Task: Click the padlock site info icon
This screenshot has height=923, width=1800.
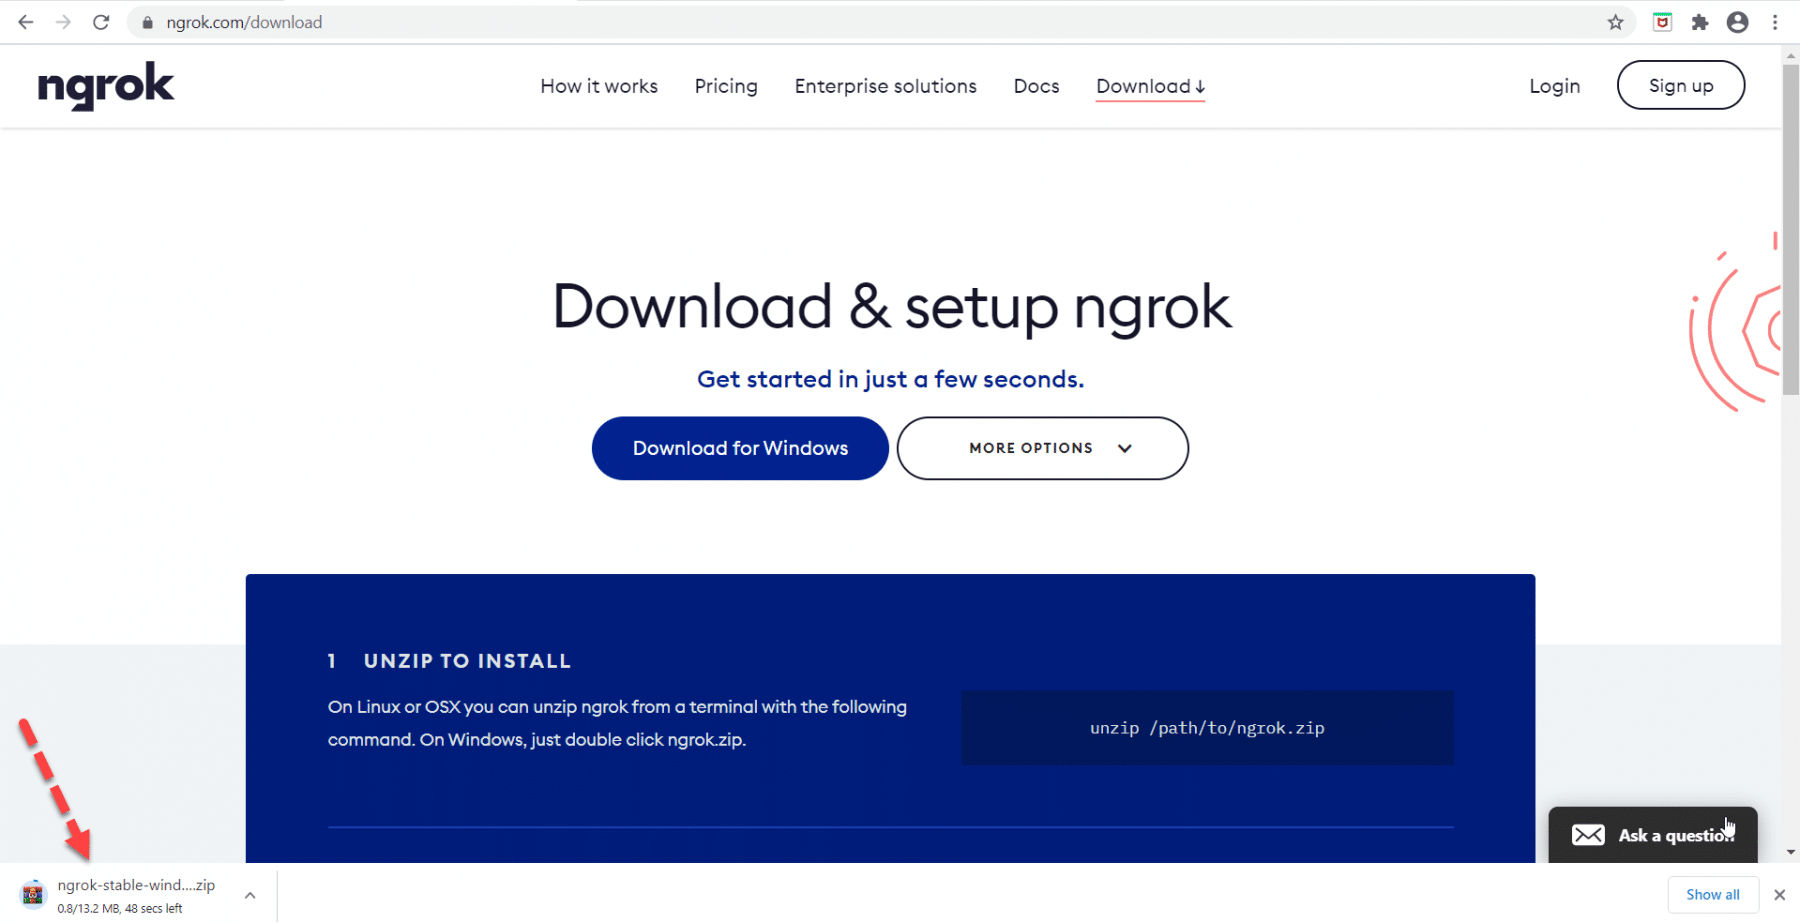Action: (148, 22)
